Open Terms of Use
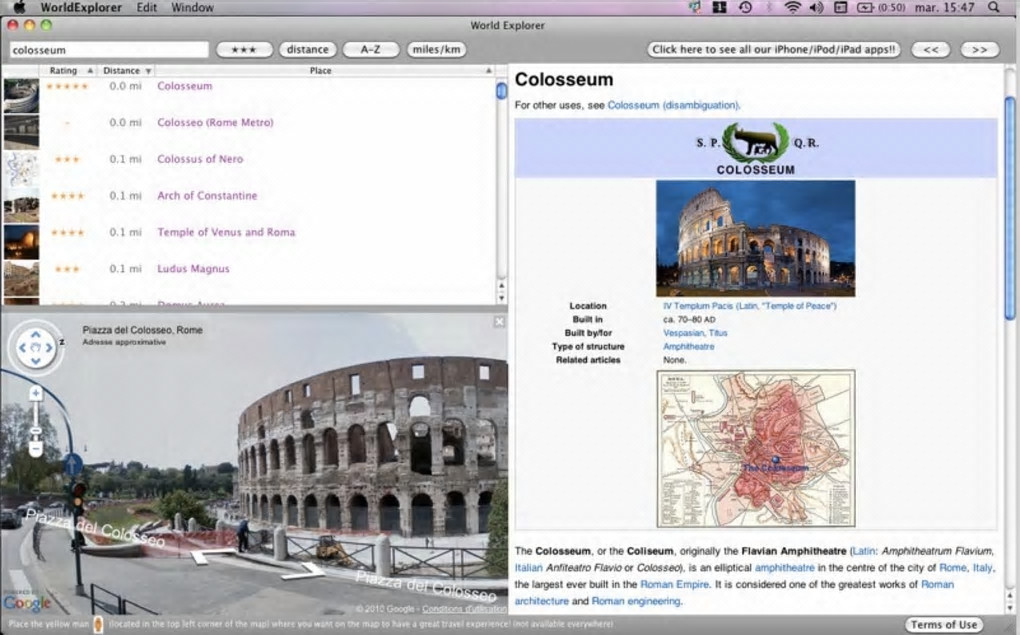Viewport: 1020px width, 635px height. coord(944,625)
